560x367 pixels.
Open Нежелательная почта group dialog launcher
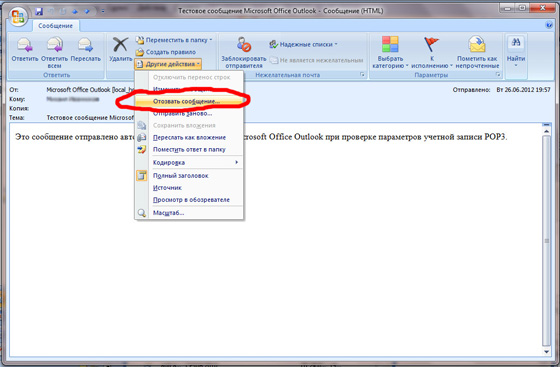tap(362, 75)
